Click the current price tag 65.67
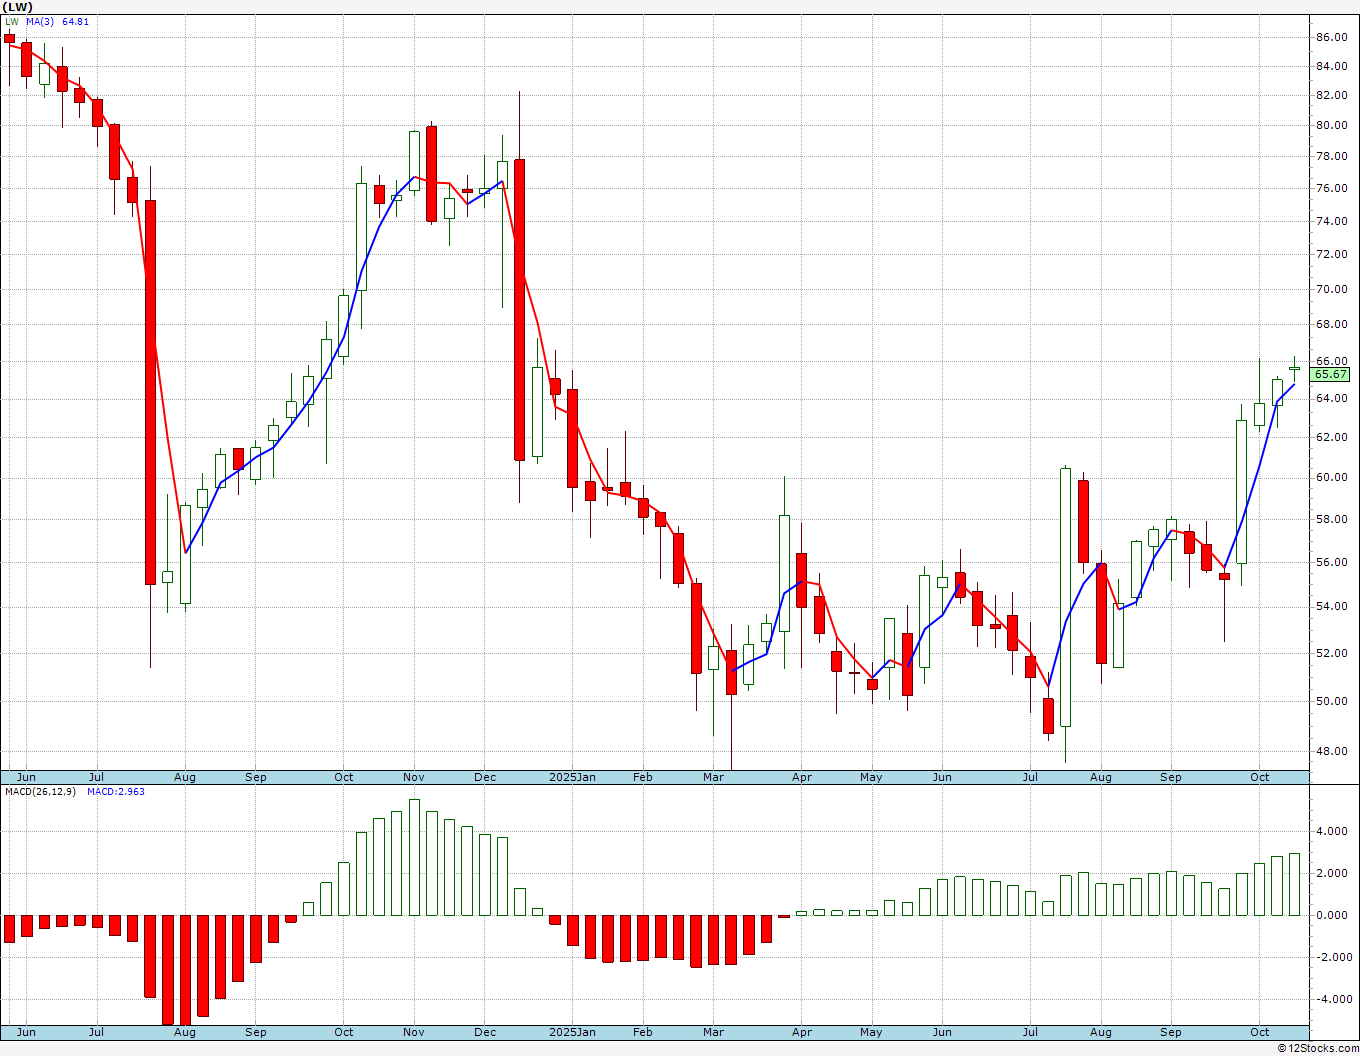This screenshot has height=1056, width=1360. [1331, 374]
